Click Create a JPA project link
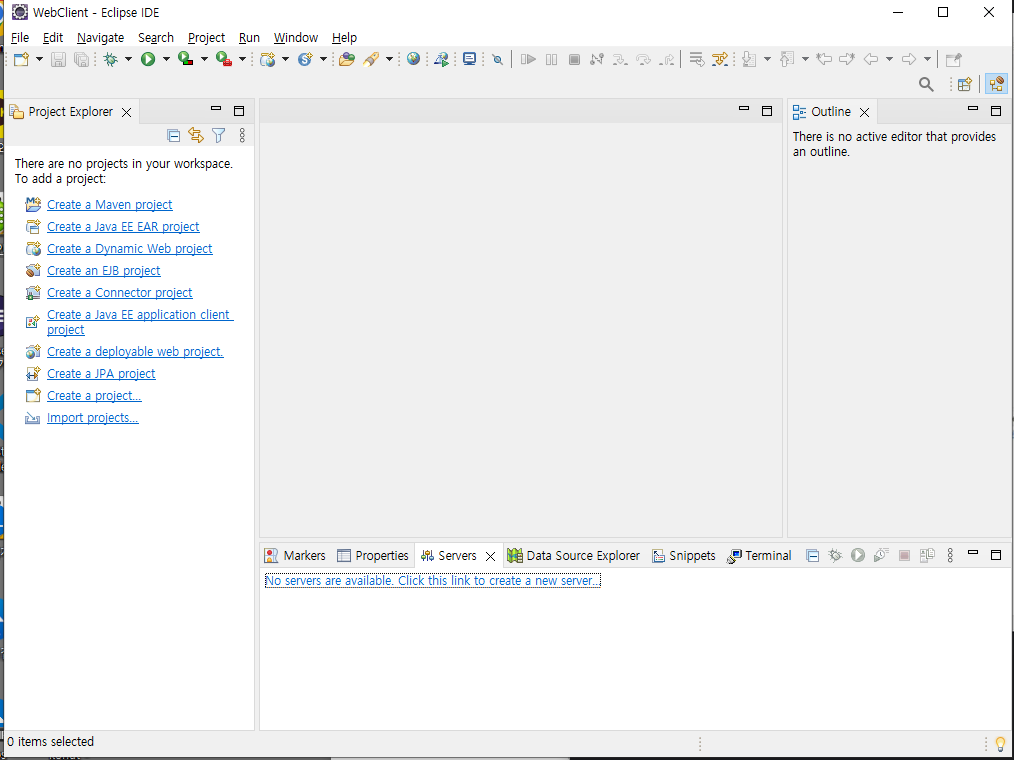The height and width of the screenshot is (760, 1014). tap(101, 373)
